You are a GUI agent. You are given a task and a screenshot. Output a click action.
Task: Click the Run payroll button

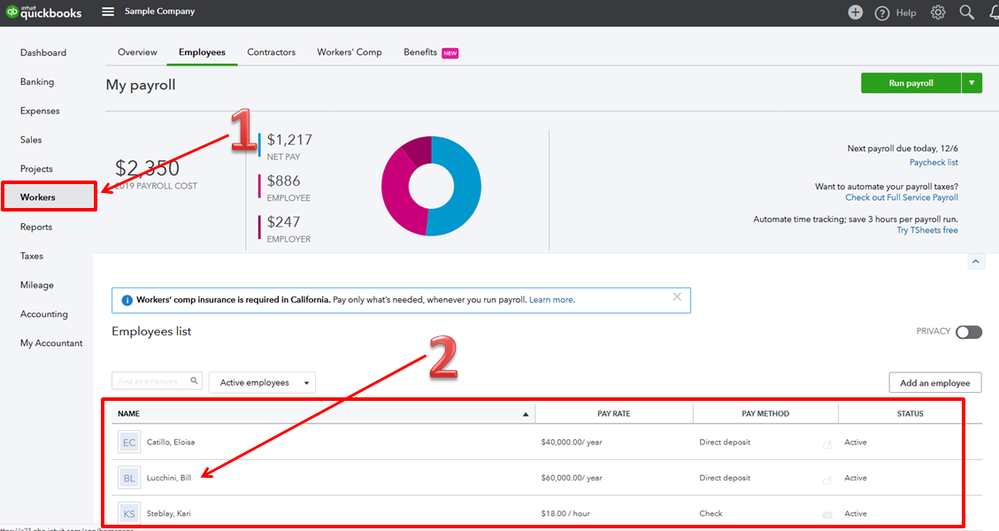pos(911,83)
